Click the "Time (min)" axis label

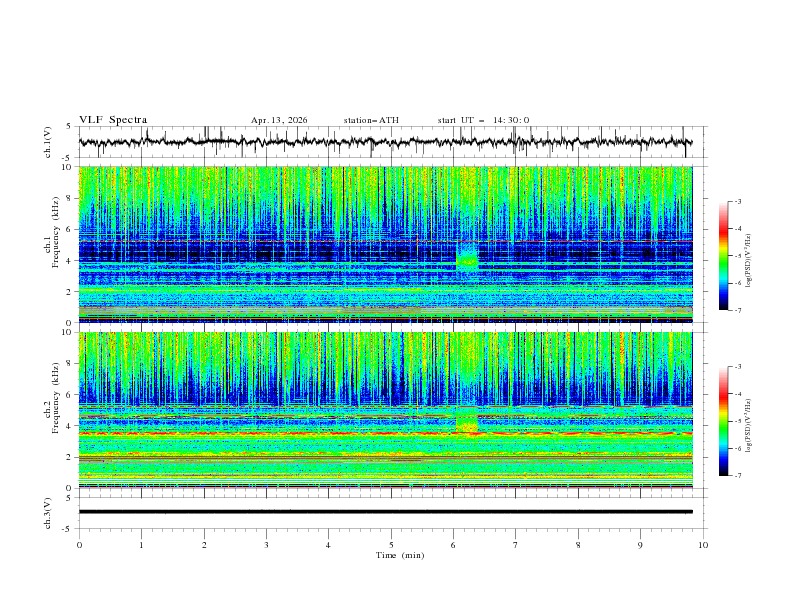400,555
